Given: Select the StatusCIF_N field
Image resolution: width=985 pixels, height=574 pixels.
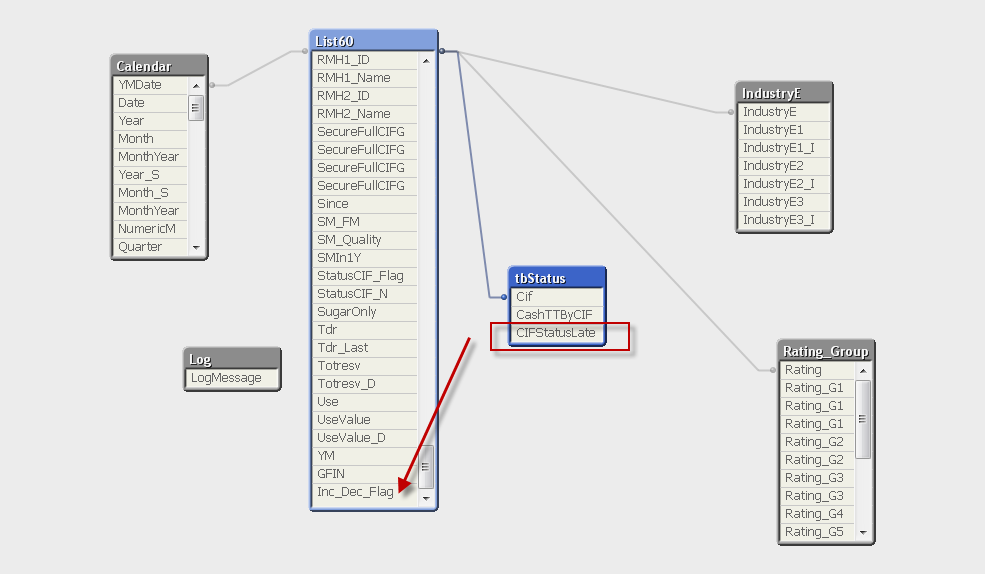Looking at the screenshot, I should pyautogui.click(x=365, y=294).
